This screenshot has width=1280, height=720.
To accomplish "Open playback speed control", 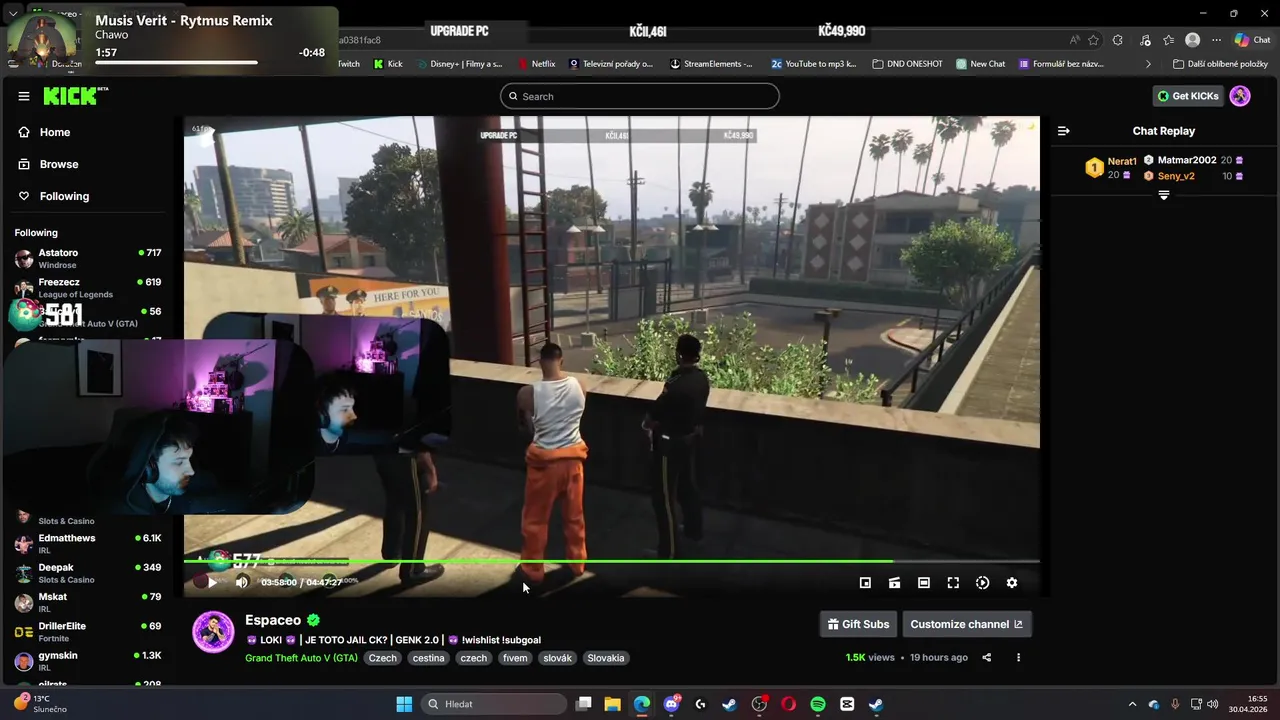I will click(x=982, y=583).
